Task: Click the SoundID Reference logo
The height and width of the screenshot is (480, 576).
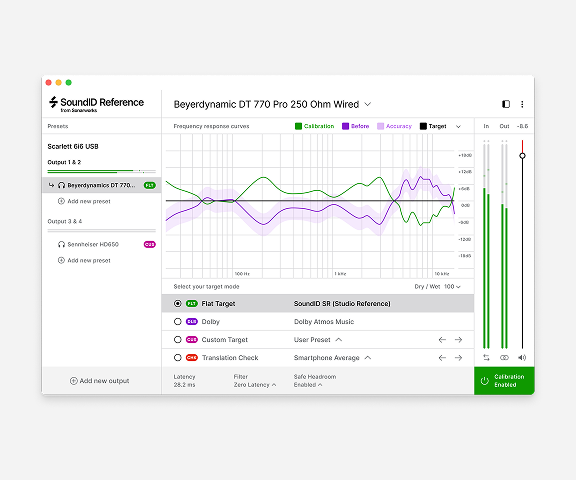Action: click(x=96, y=104)
